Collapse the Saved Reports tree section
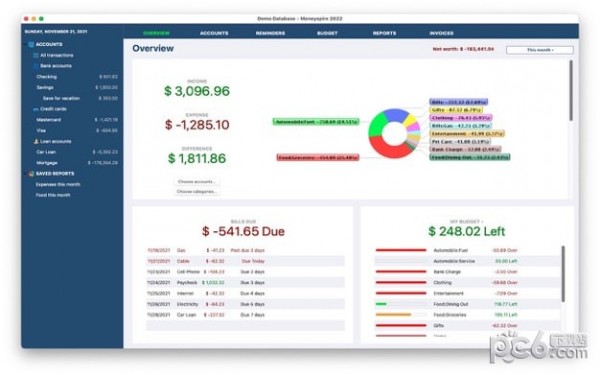Image resolution: width=600 pixels, height=375 pixels. pos(26,174)
